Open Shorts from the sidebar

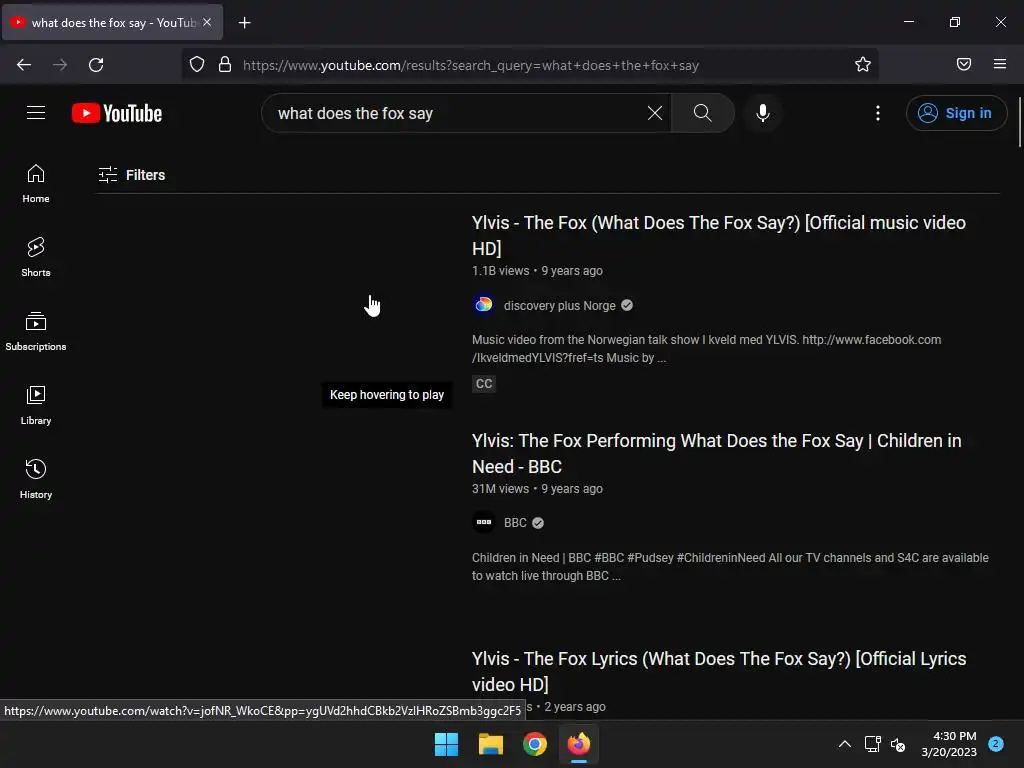(x=36, y=257)
